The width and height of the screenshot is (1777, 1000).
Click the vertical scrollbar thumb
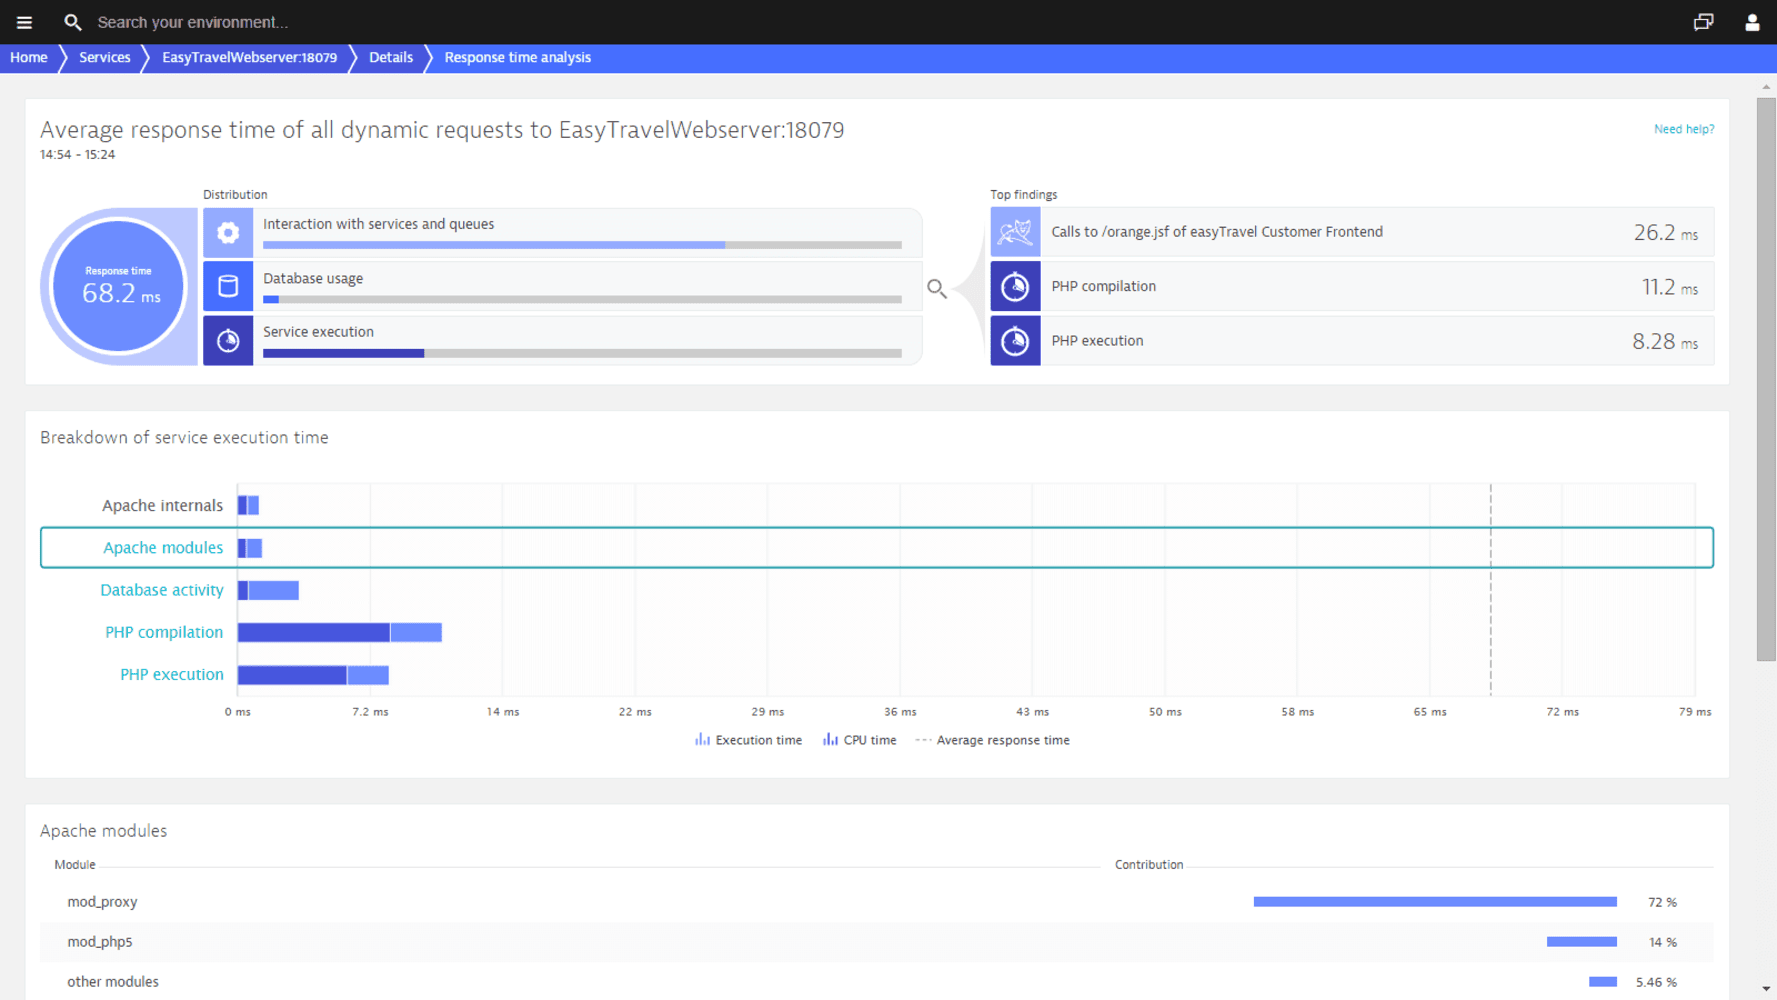coord(1766,380)
